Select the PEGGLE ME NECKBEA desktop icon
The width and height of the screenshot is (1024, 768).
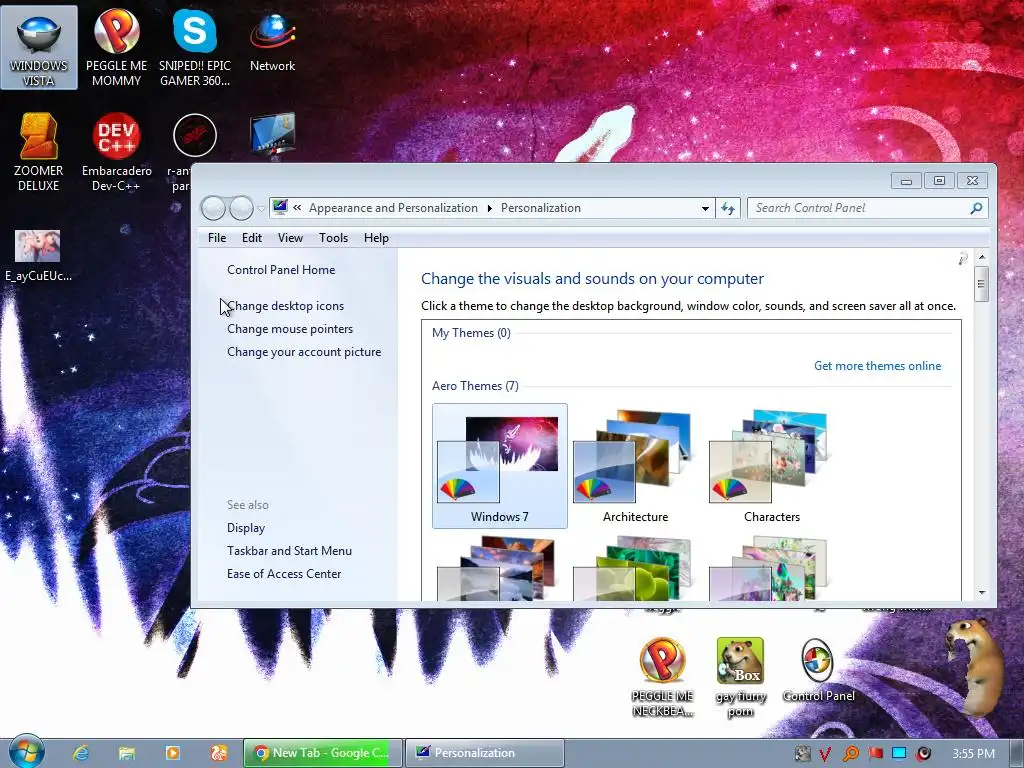tap(662, 677)
